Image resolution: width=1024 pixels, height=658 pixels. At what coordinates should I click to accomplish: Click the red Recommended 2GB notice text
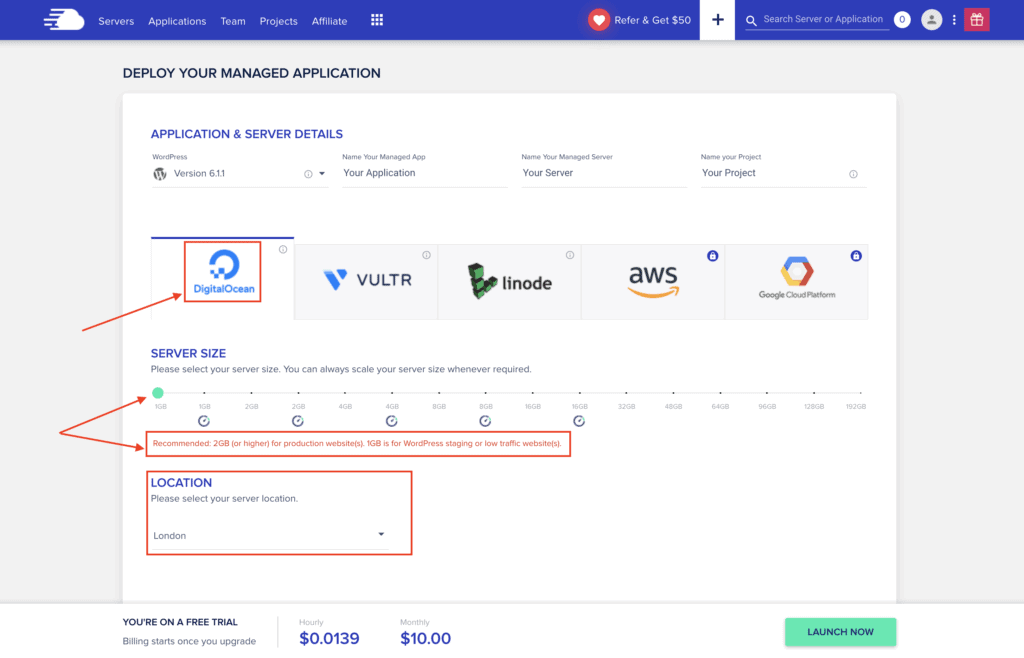click(x=357, y=444)
